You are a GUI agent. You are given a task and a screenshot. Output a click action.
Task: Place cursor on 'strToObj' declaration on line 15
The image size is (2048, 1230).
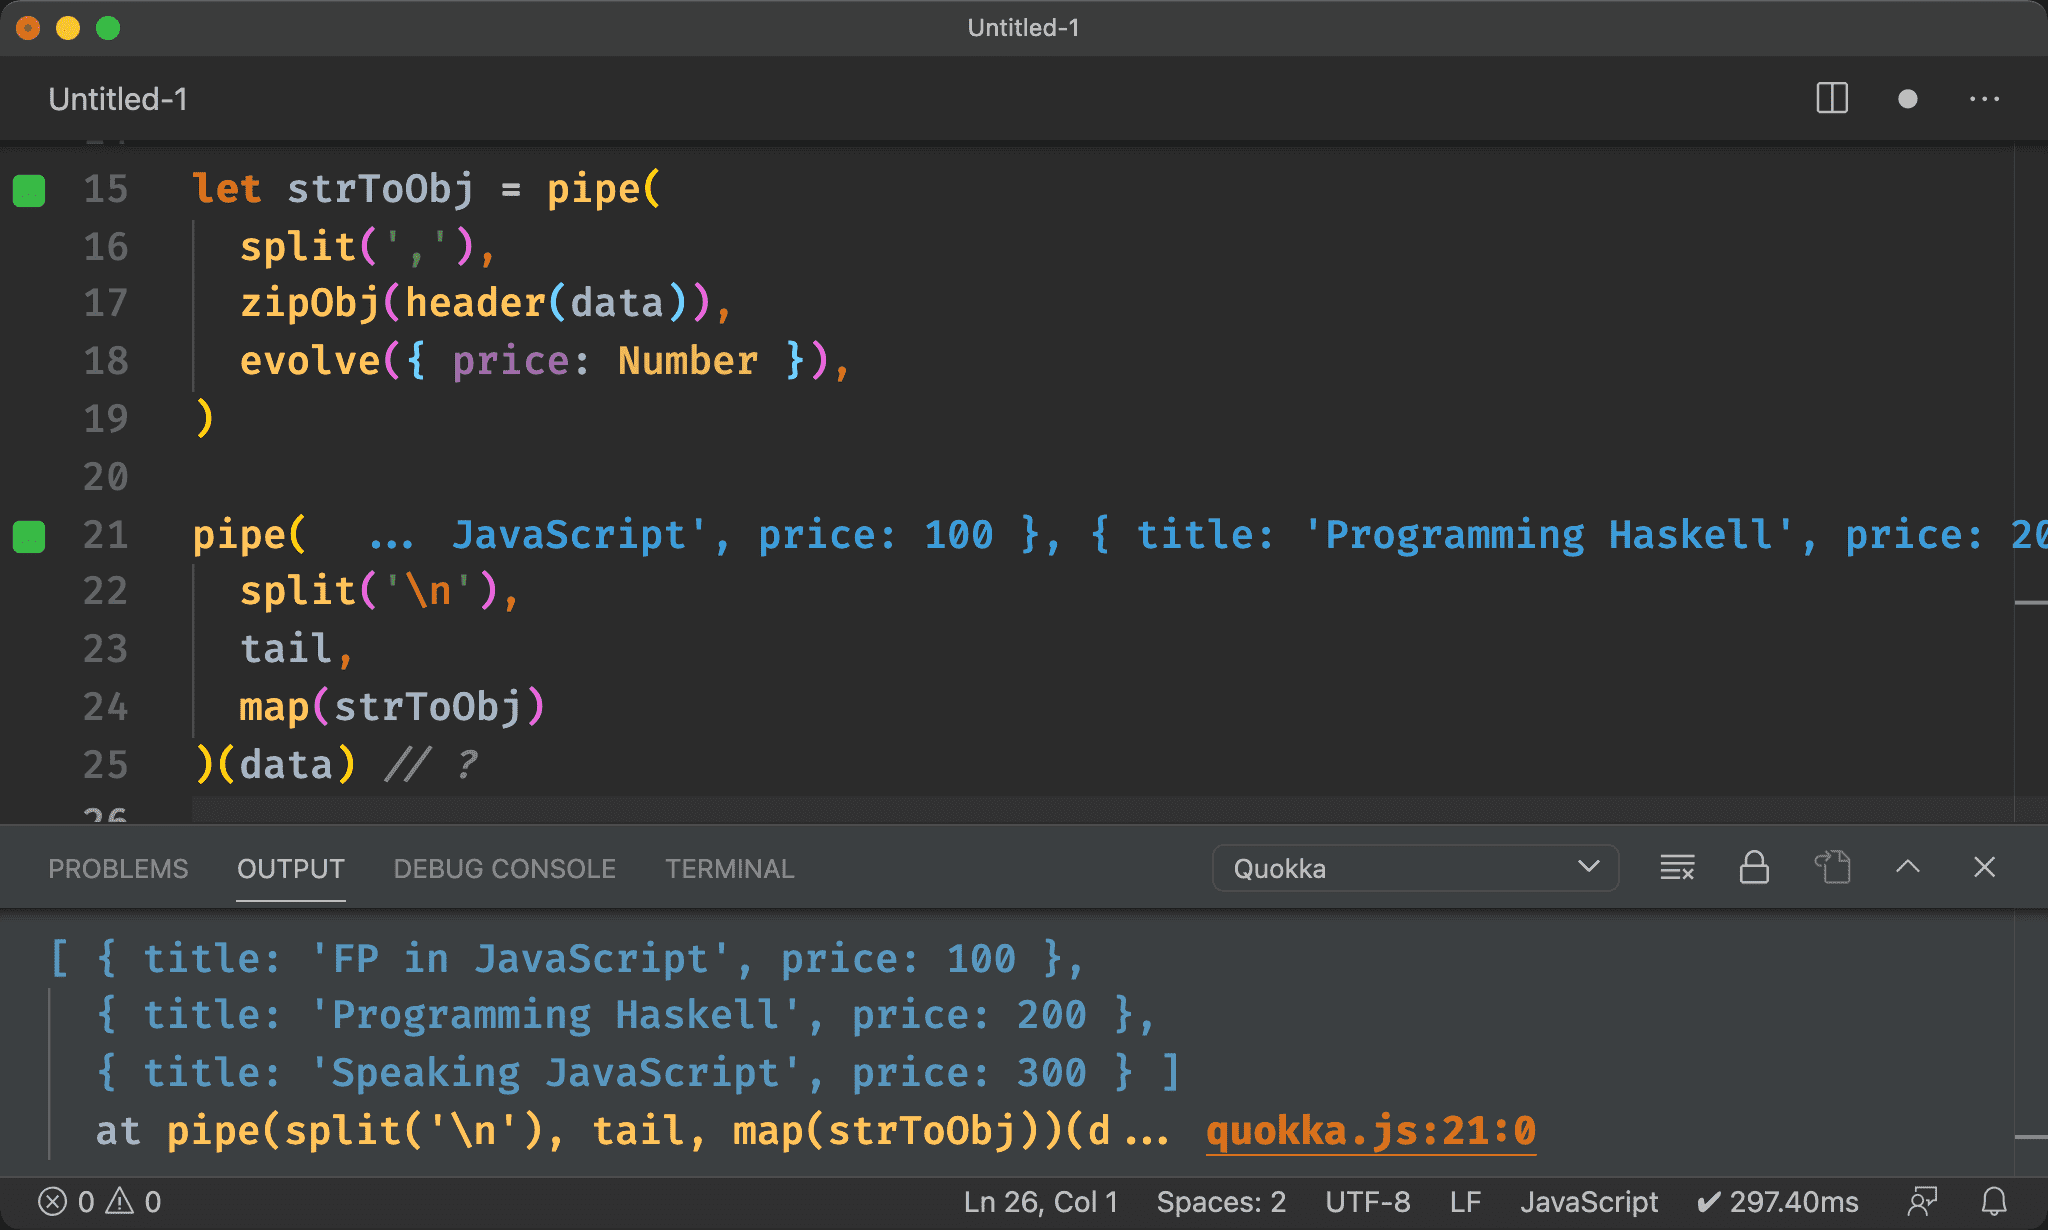(381, 189)
